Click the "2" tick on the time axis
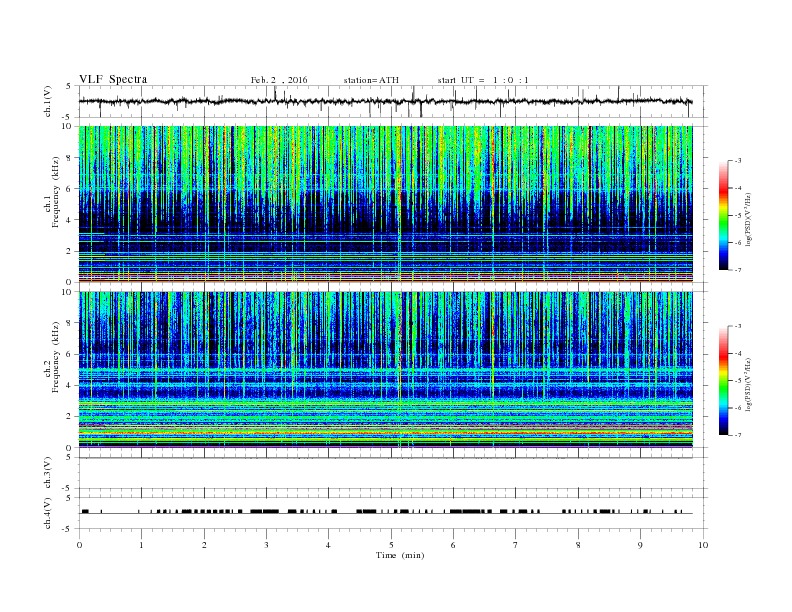Image resolution: width=792 pixels, height=612 pixels. pyautogui.click(x=204, y=545)
